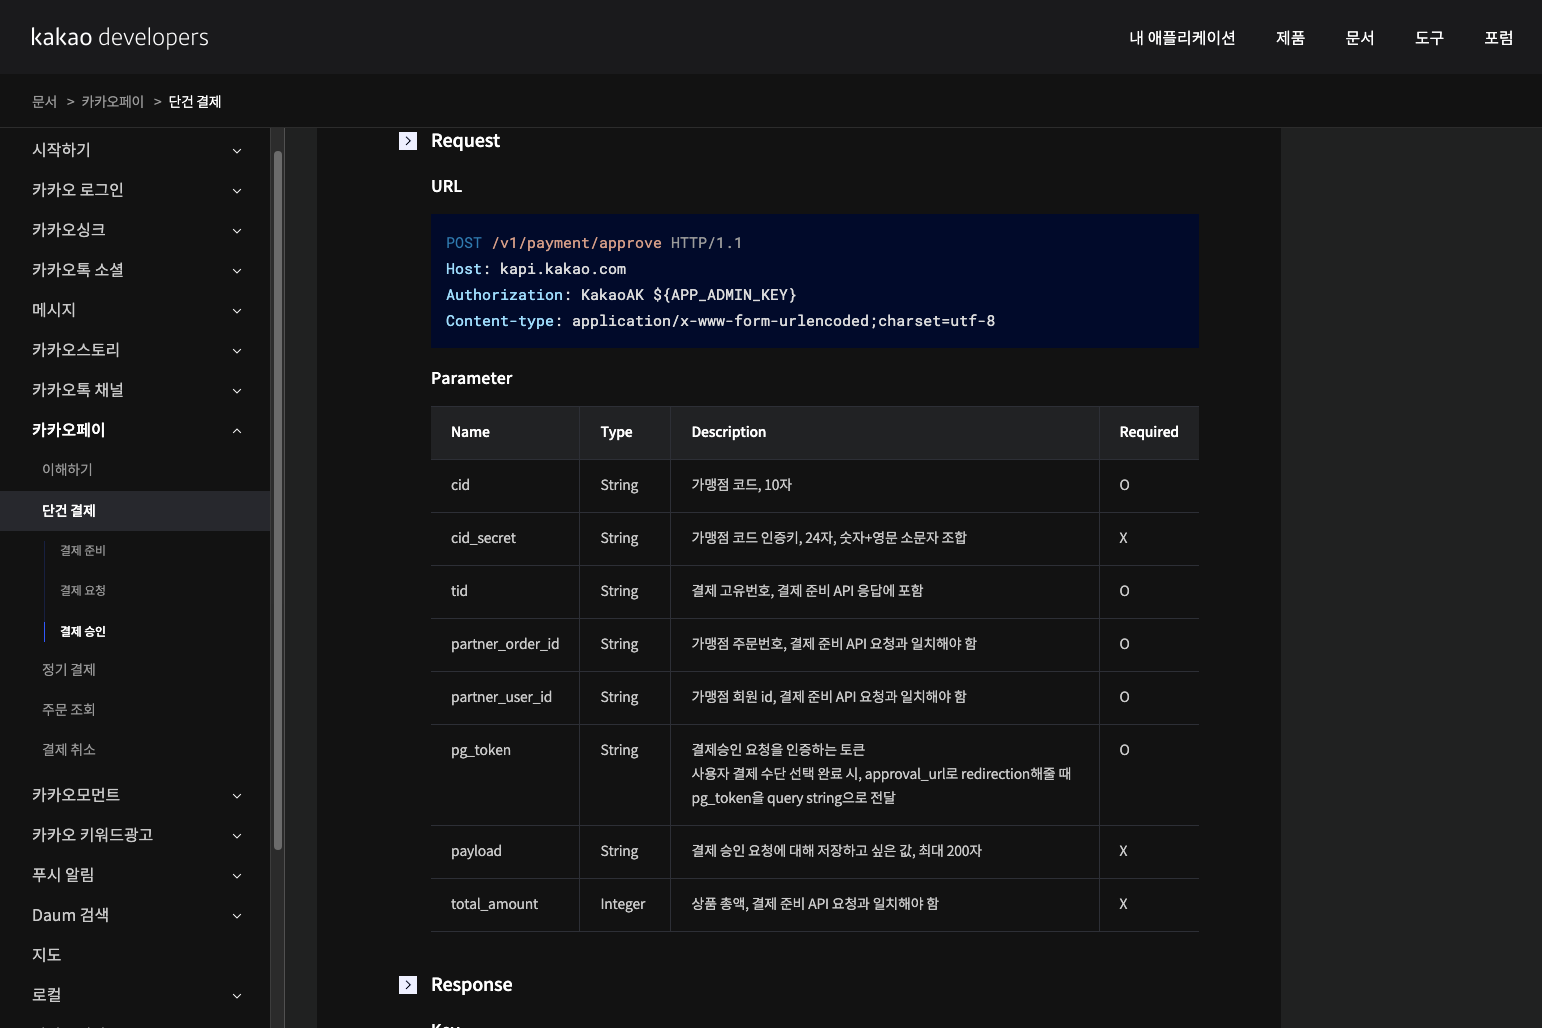The width and height of the screenshot is (1542, 1028).
Task: Click the tid parameter name cell
Action: point(505,592)
